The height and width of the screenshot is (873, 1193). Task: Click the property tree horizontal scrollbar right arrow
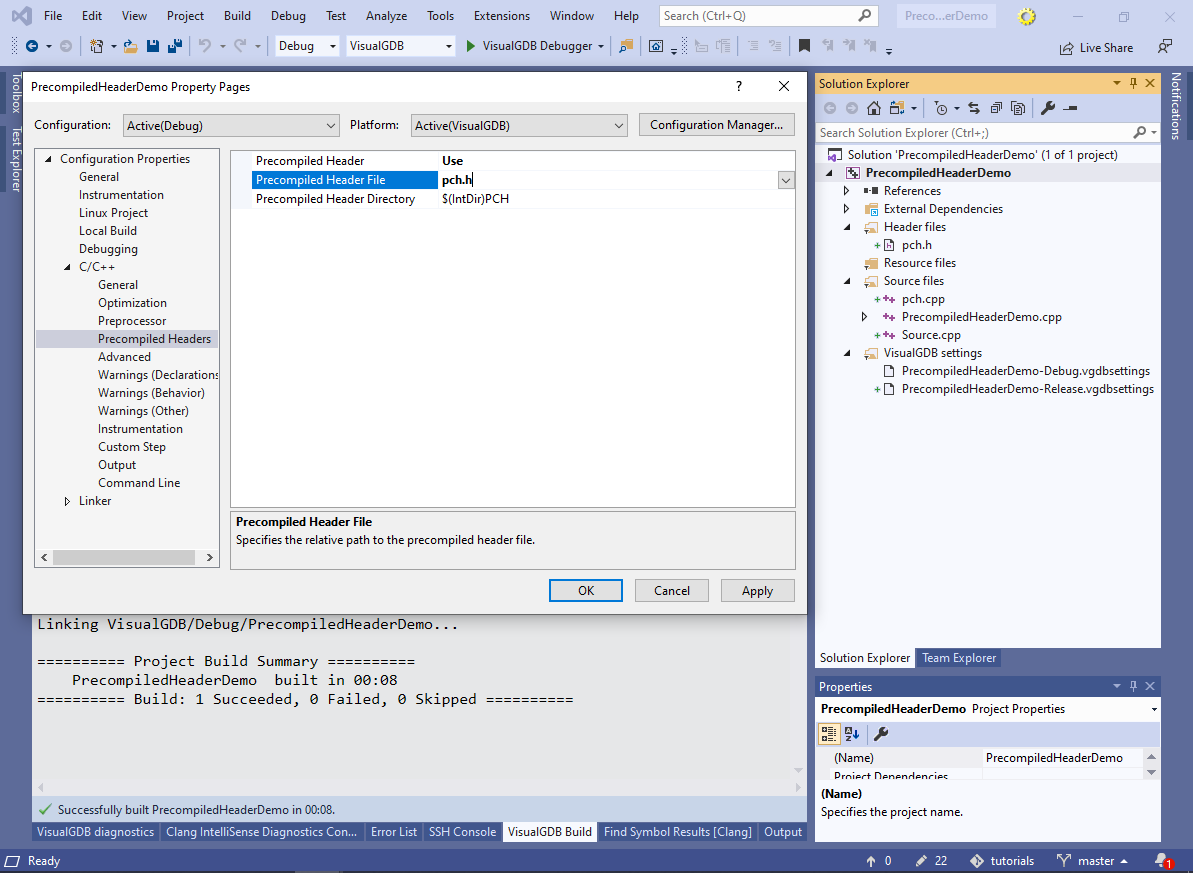coord(210,558)
